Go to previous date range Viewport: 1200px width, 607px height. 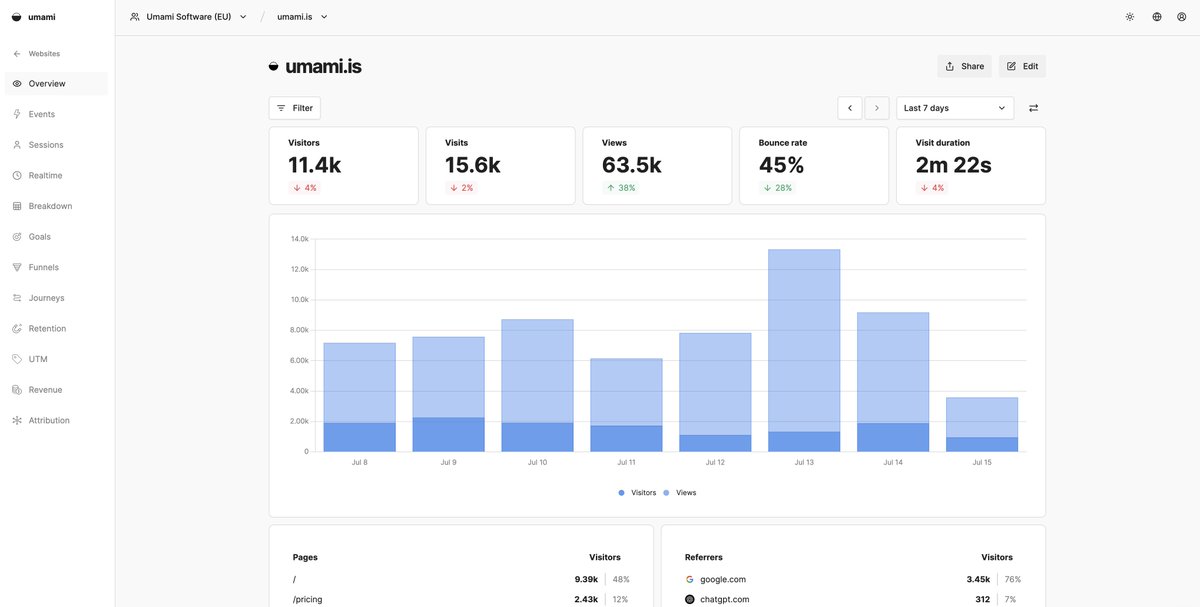(850, 108)
